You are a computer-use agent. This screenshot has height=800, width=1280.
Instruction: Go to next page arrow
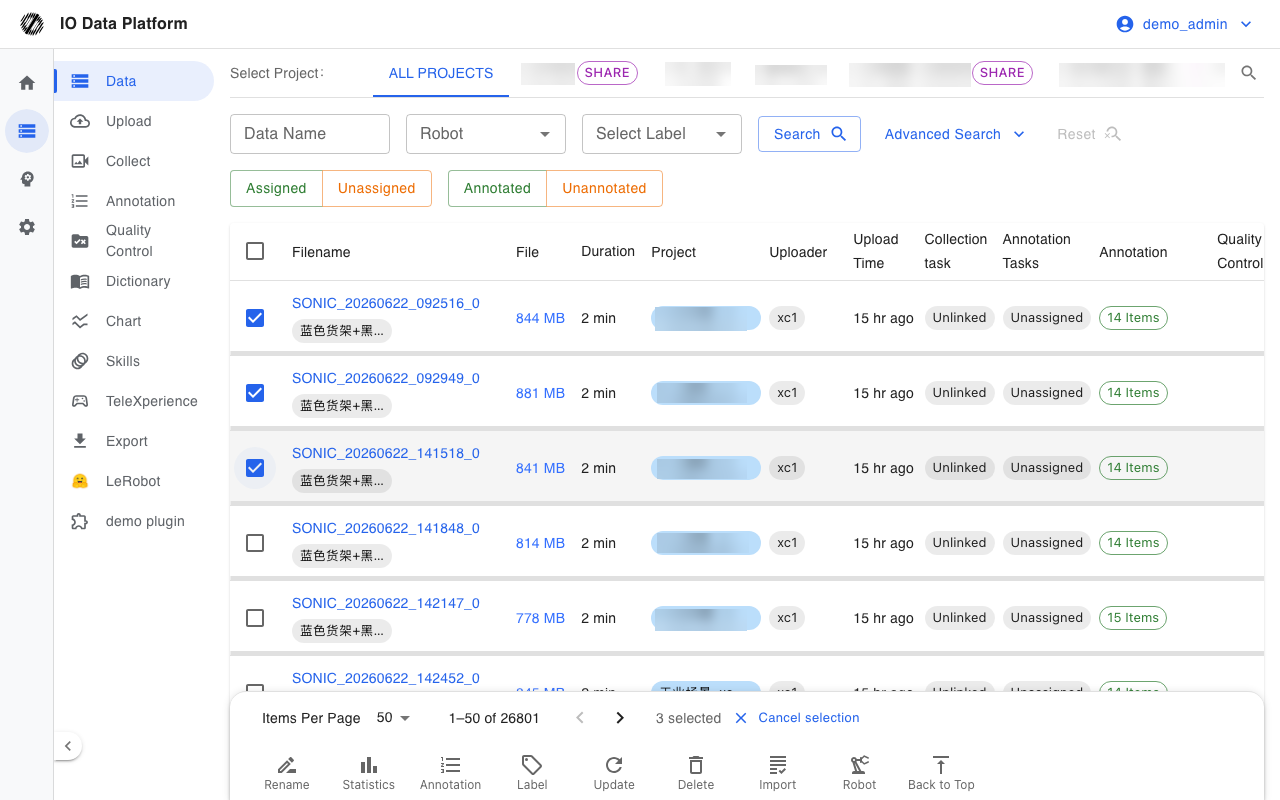[x=620, y=718]
